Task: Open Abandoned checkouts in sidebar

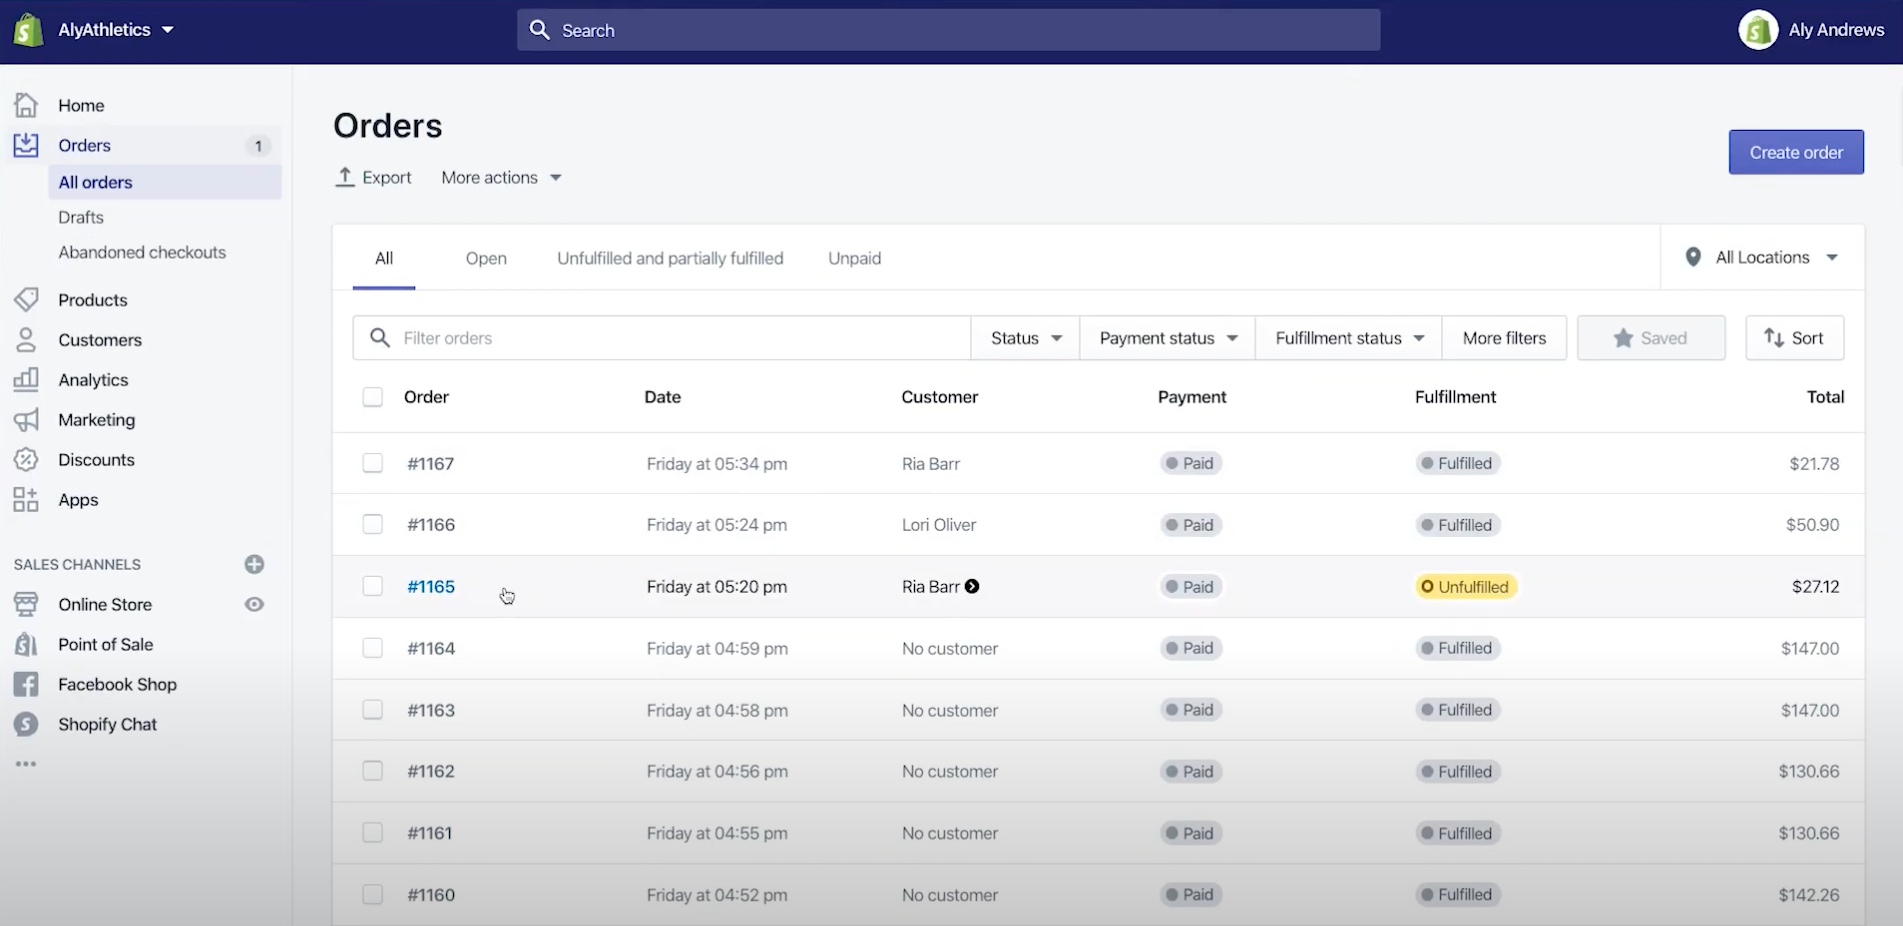Action: tap(142, 252)
